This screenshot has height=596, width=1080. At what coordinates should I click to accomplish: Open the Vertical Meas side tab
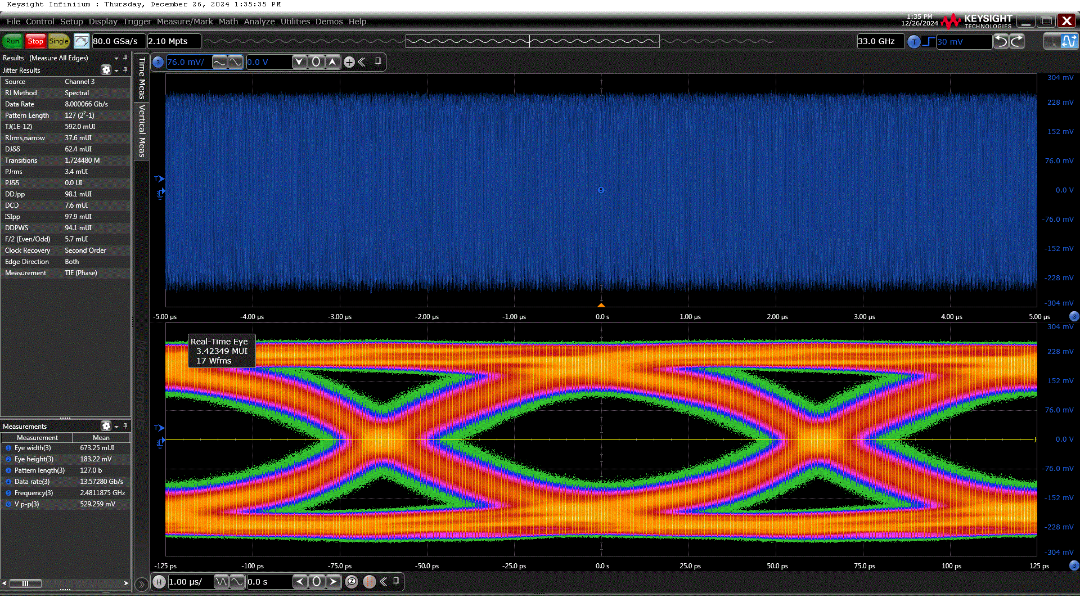click(141, 130)
